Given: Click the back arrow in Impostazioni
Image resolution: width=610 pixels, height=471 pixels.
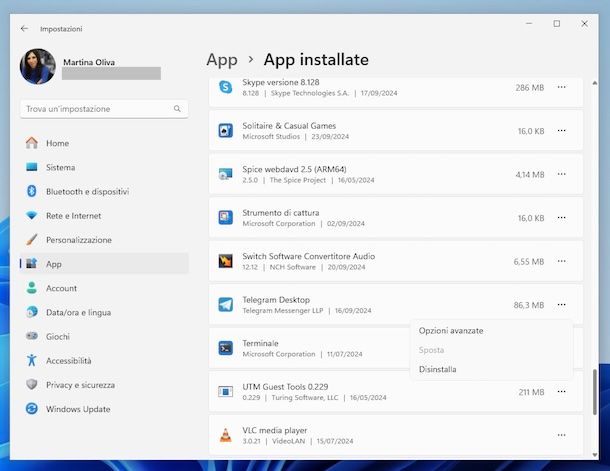Looking at the screenshot, I should [24, 29].
